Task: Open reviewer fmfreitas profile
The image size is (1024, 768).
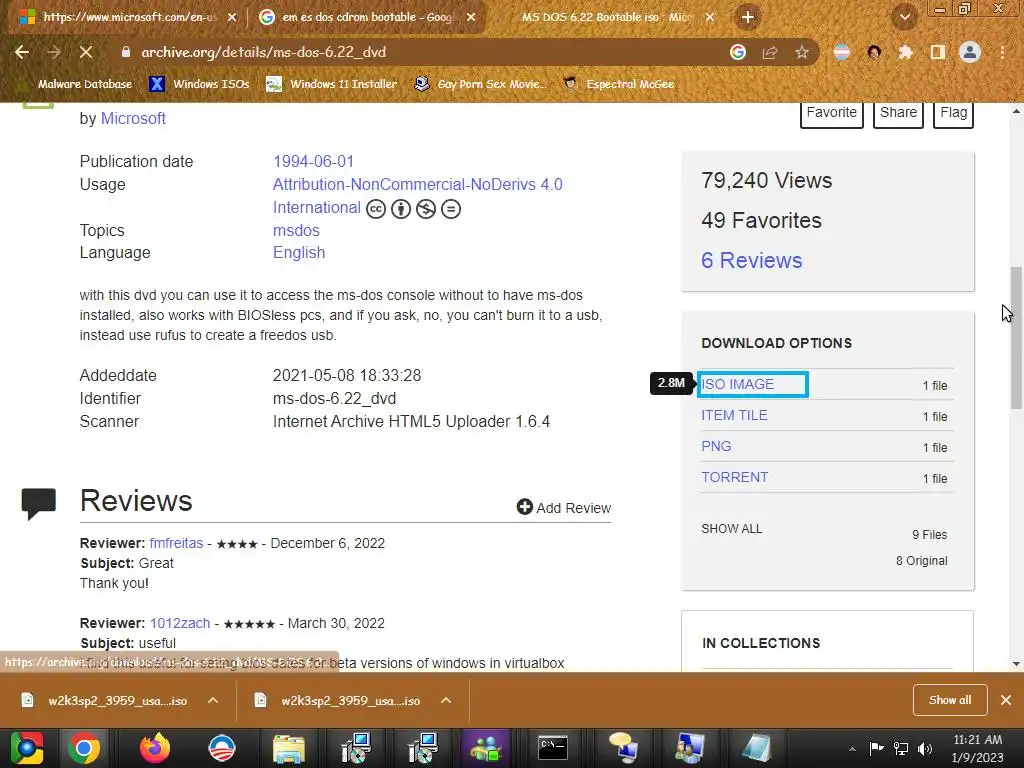Action: (x=176, y=543)
